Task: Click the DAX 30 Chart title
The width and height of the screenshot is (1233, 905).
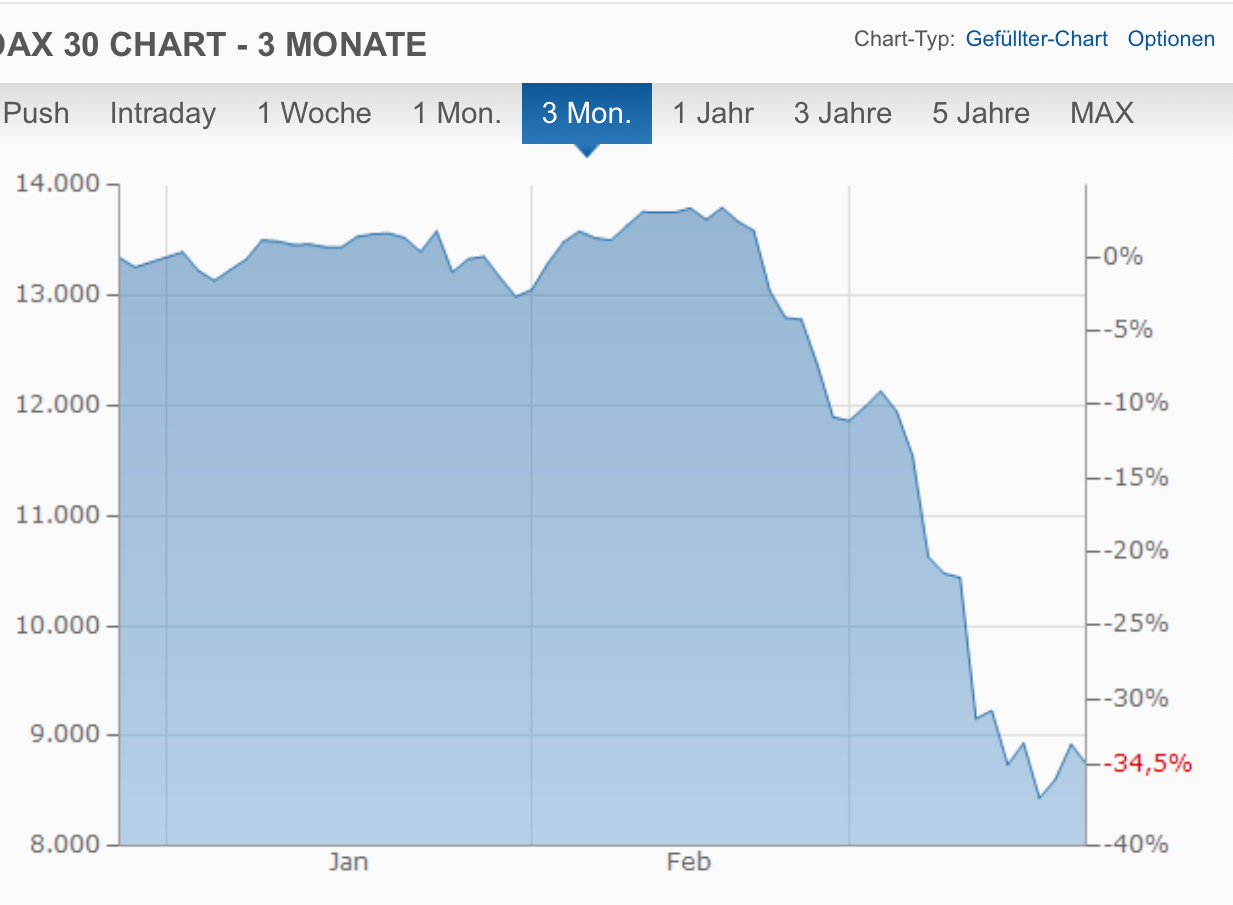Action: pyautogui.click(x=213, y=44)
